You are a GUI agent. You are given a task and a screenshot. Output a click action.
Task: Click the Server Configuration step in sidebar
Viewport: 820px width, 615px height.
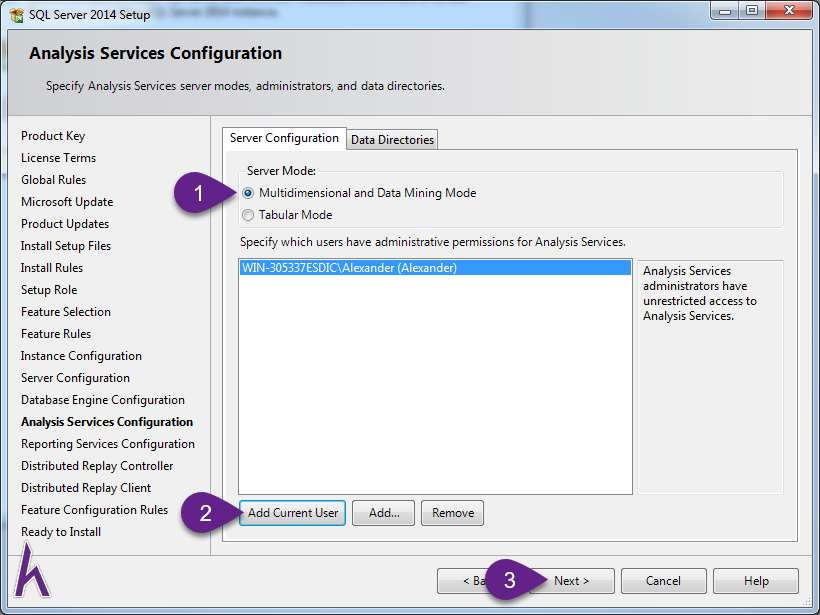point(75,378)
